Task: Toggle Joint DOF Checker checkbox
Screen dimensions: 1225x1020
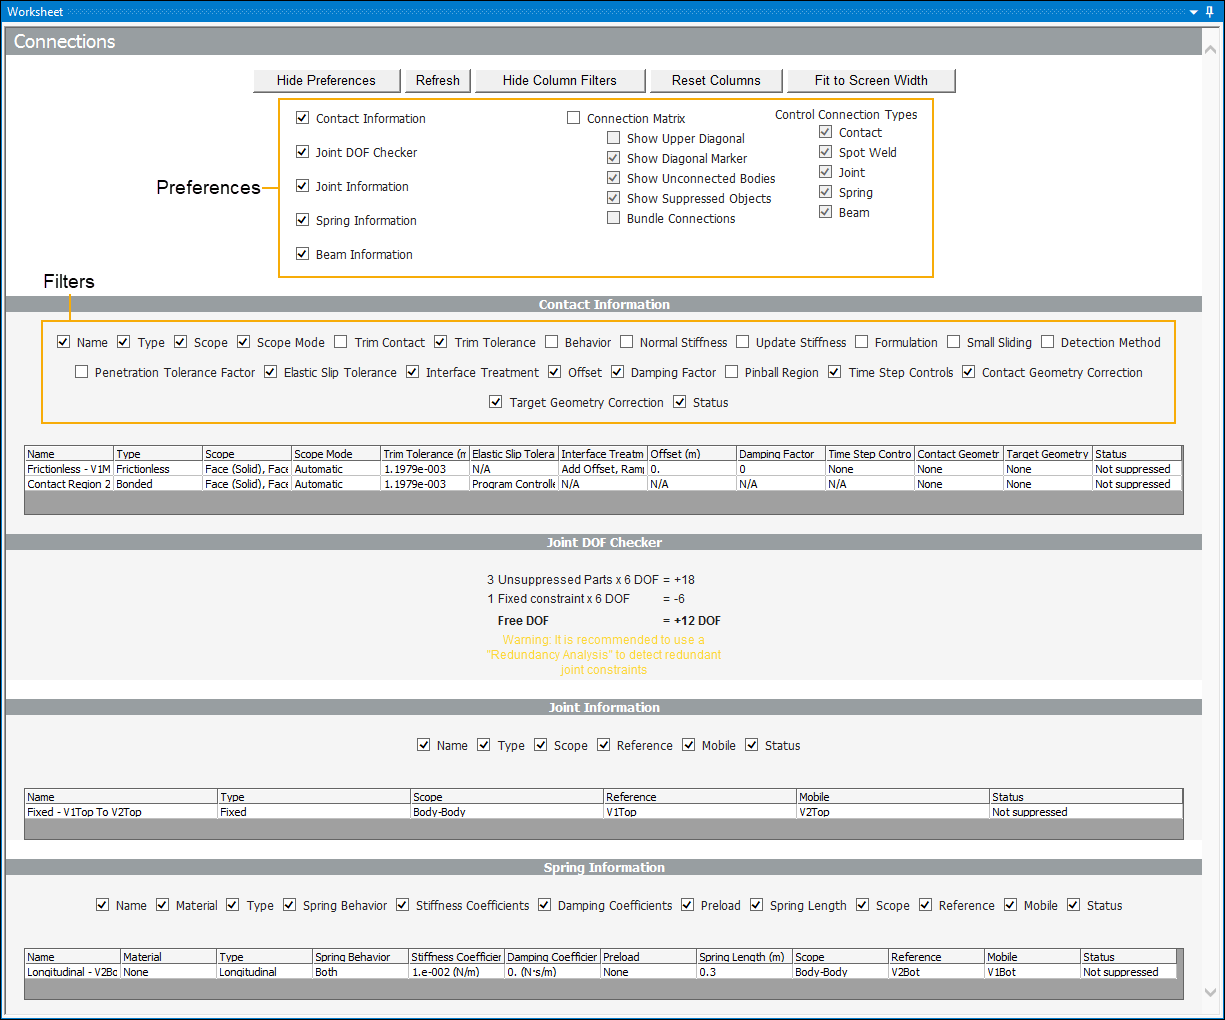Action: pyautogui.click(x=303, y=152)
